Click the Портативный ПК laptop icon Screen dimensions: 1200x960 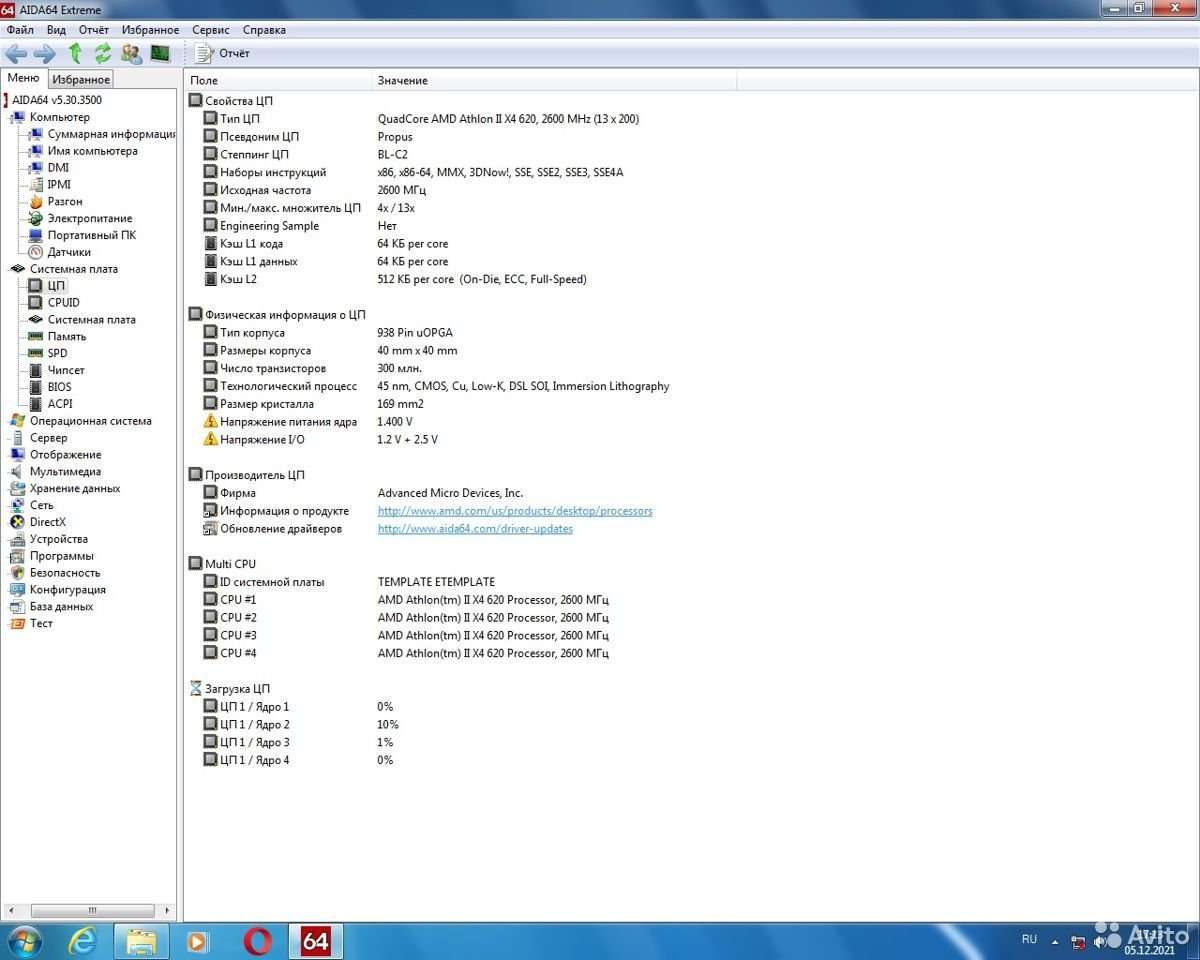(36, 235)
